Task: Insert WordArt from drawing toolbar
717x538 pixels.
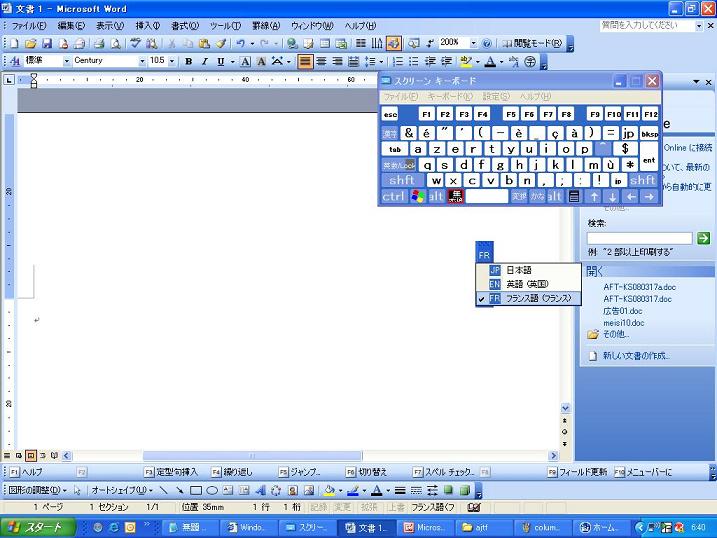Action: click(260, 490)
